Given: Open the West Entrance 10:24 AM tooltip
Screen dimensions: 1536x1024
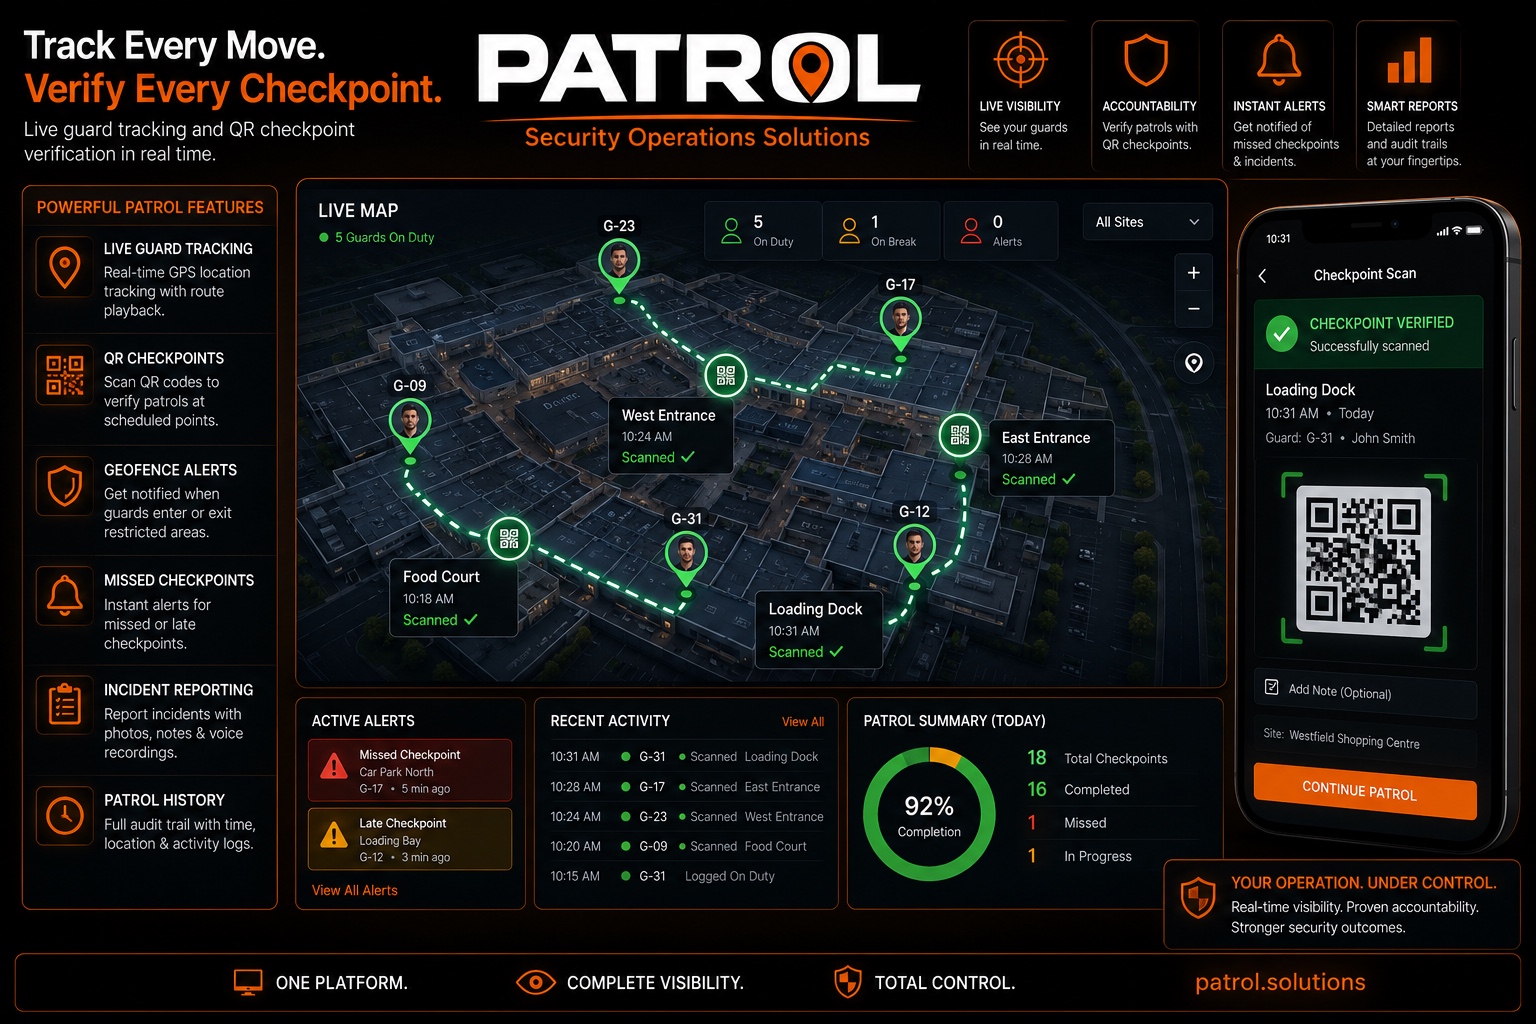Looking at the screenshot, I should 671,436.
